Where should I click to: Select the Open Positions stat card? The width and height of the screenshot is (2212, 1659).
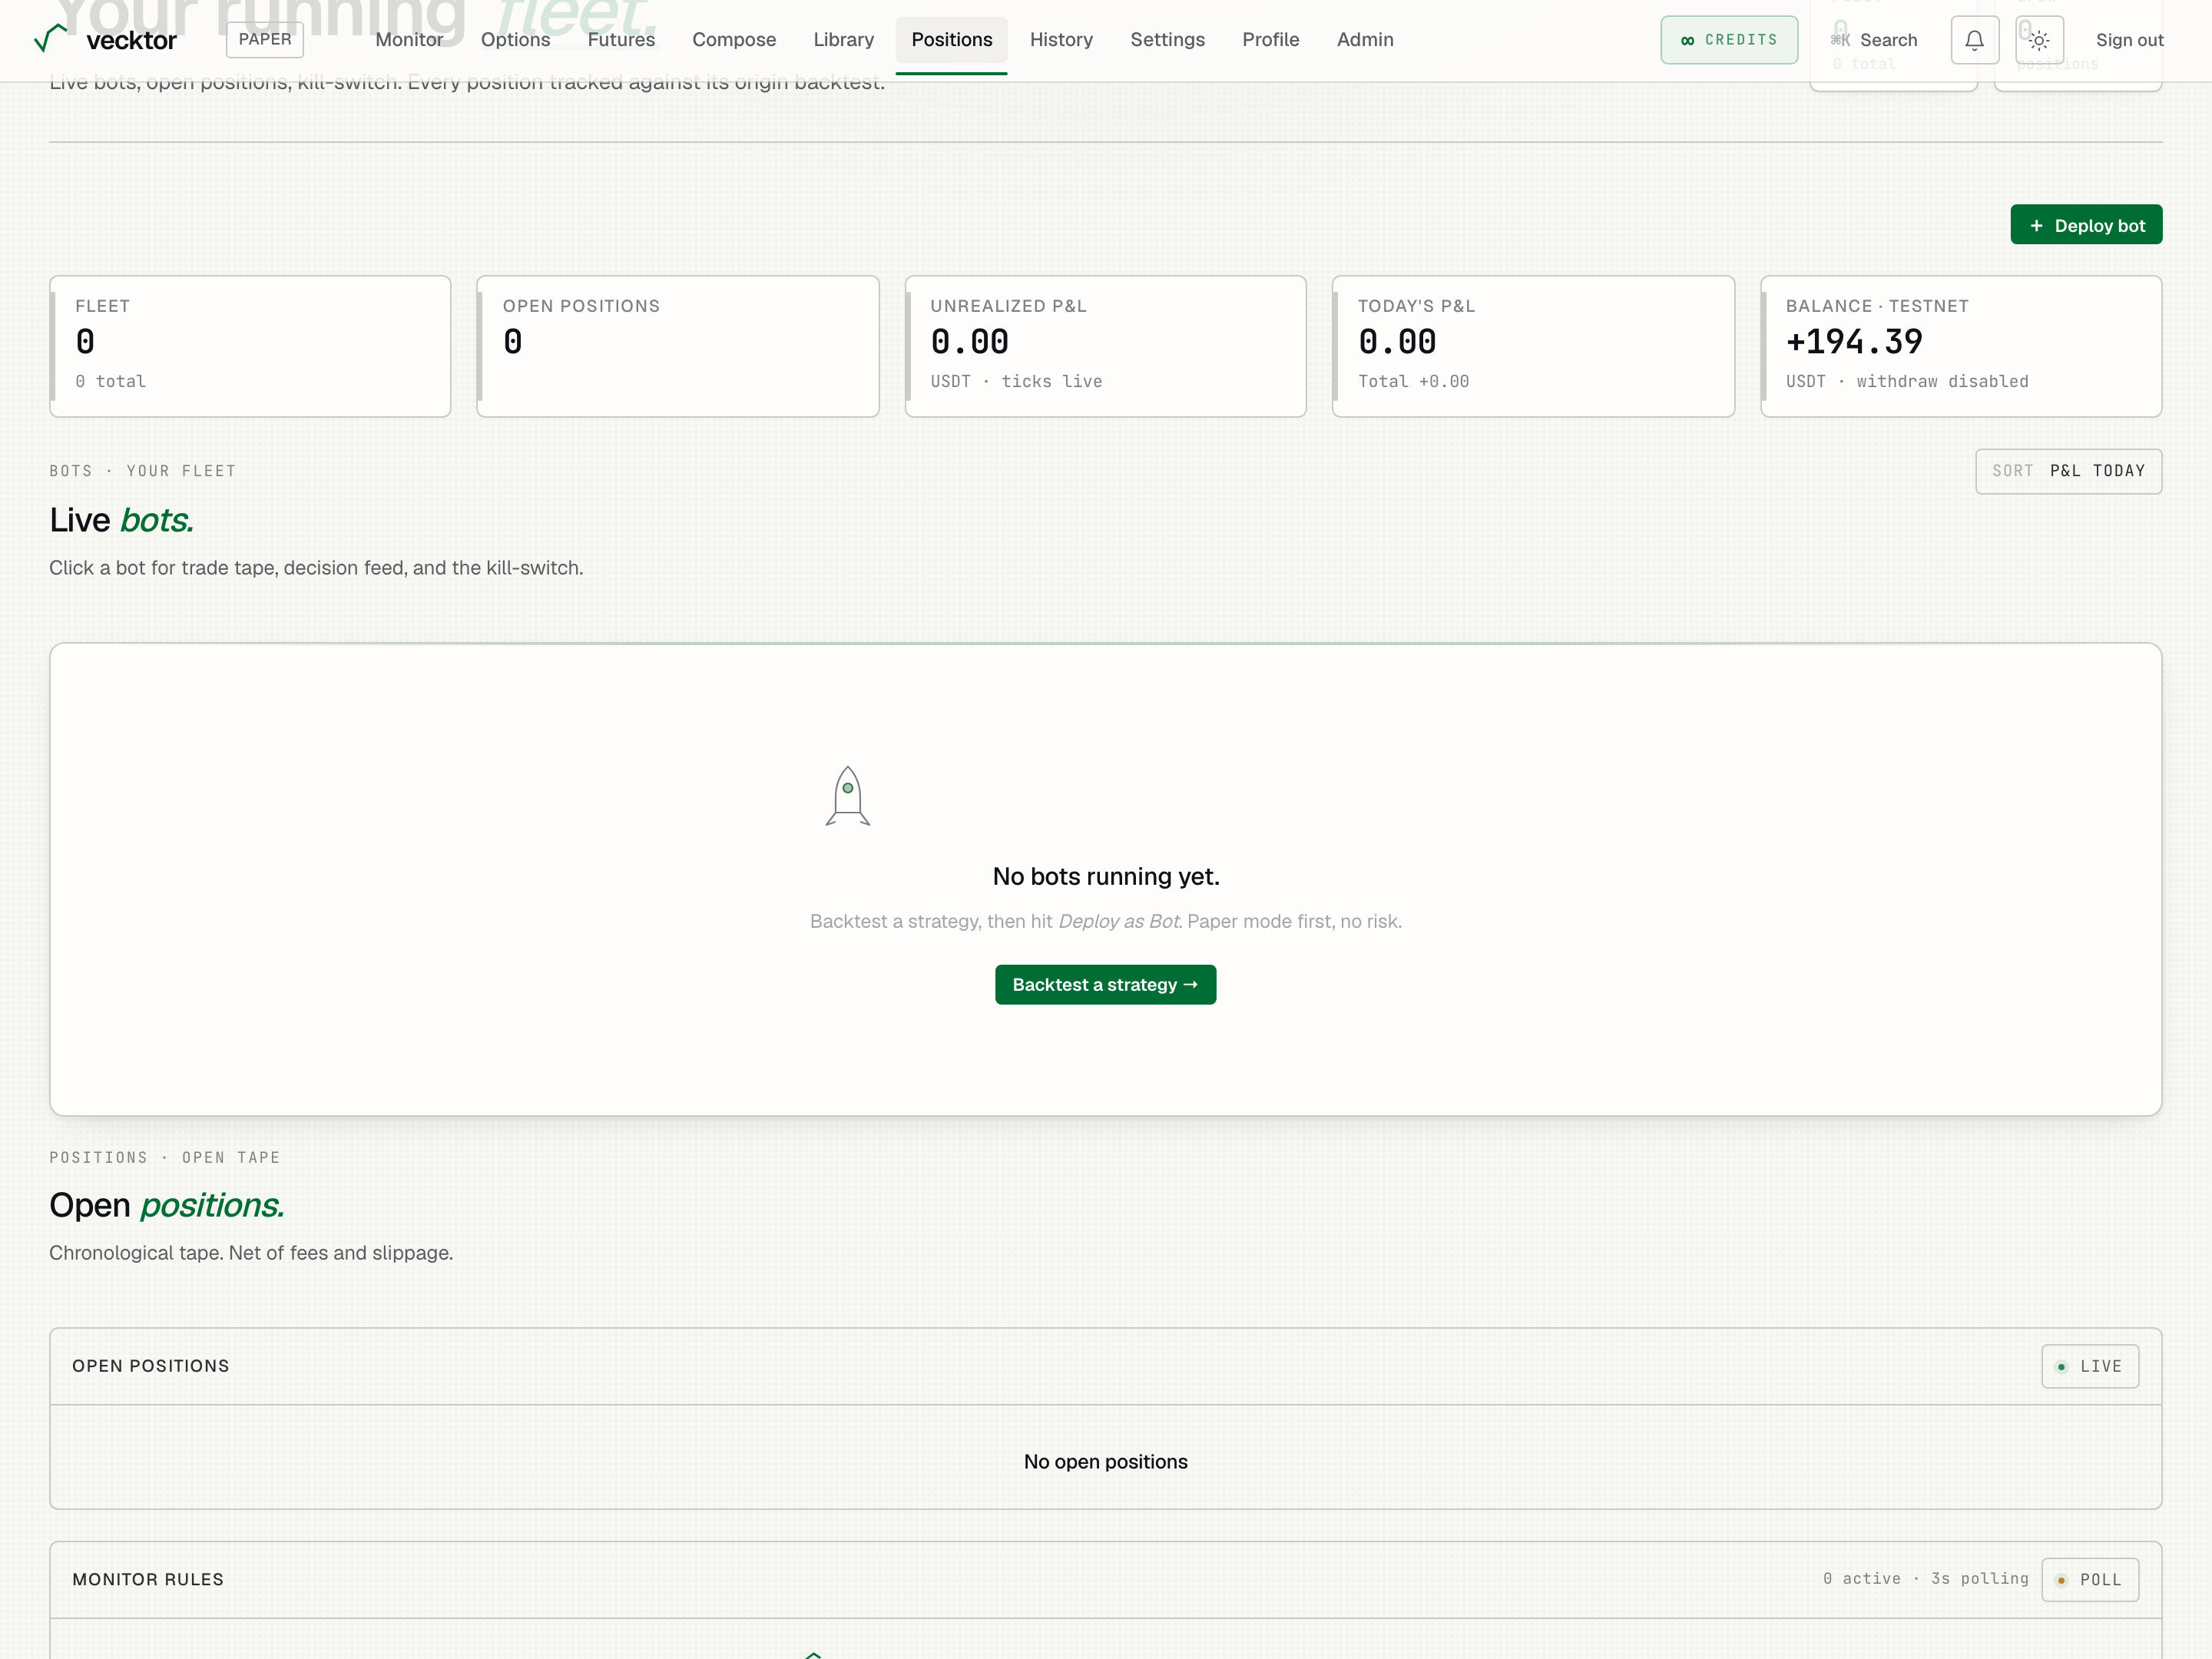[678, 346]
